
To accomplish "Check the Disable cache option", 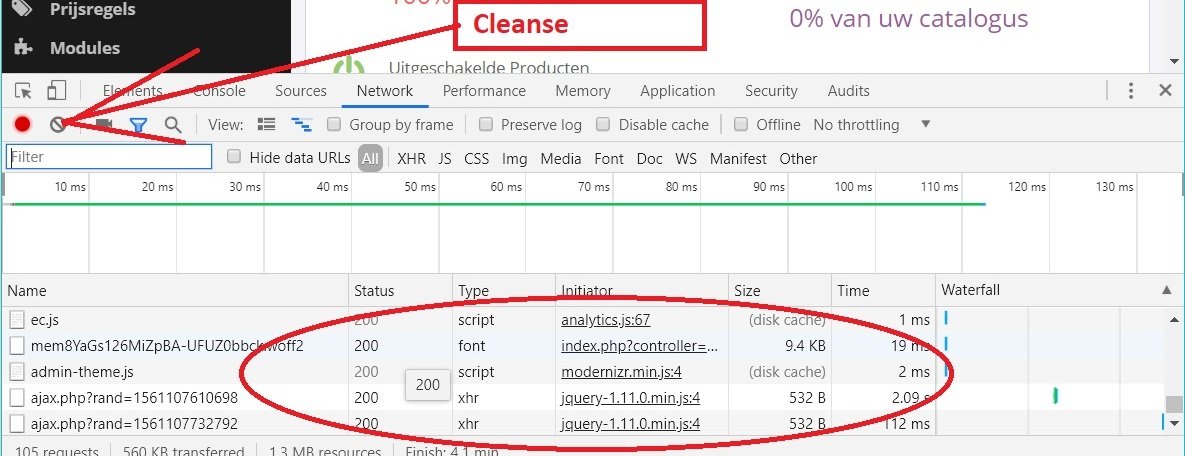I will pyautogui.click(x=603, y=125).
